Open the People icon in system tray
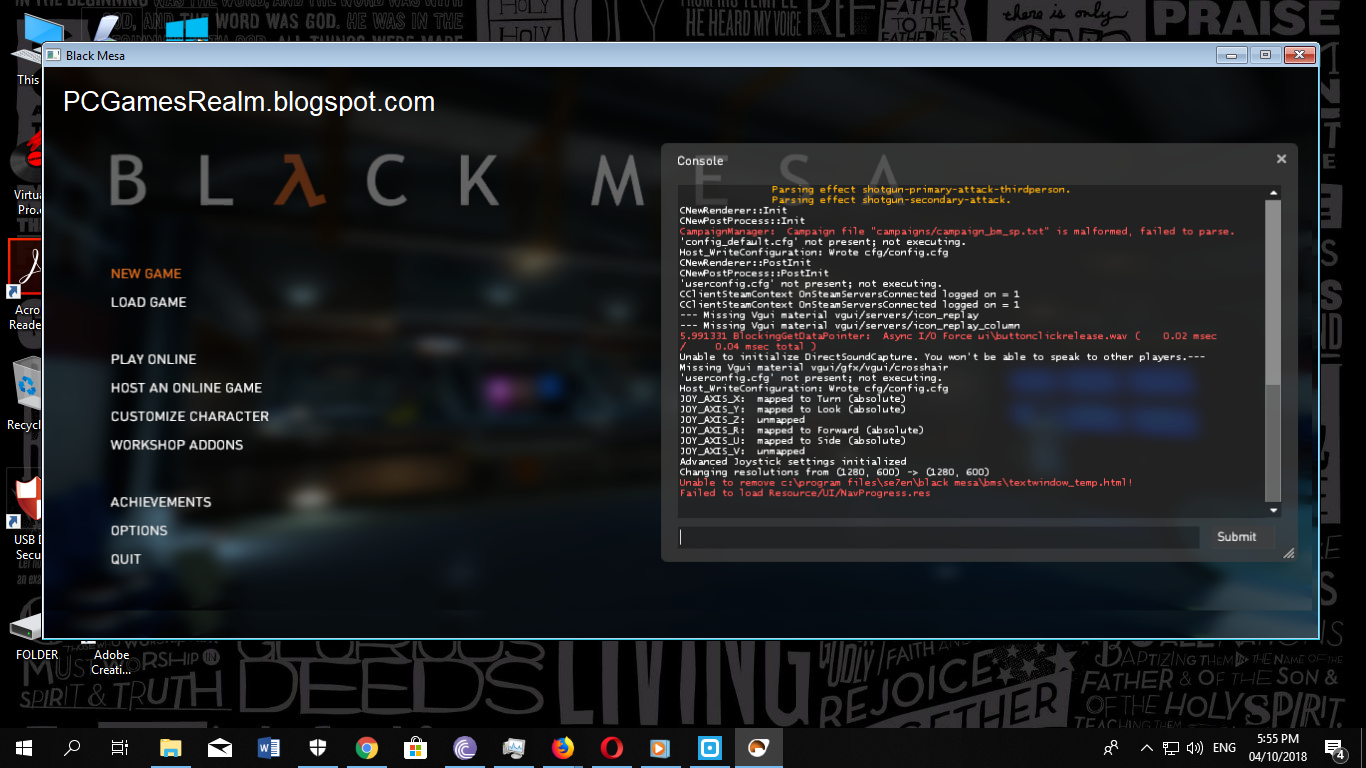 (x=1111, y=747)
